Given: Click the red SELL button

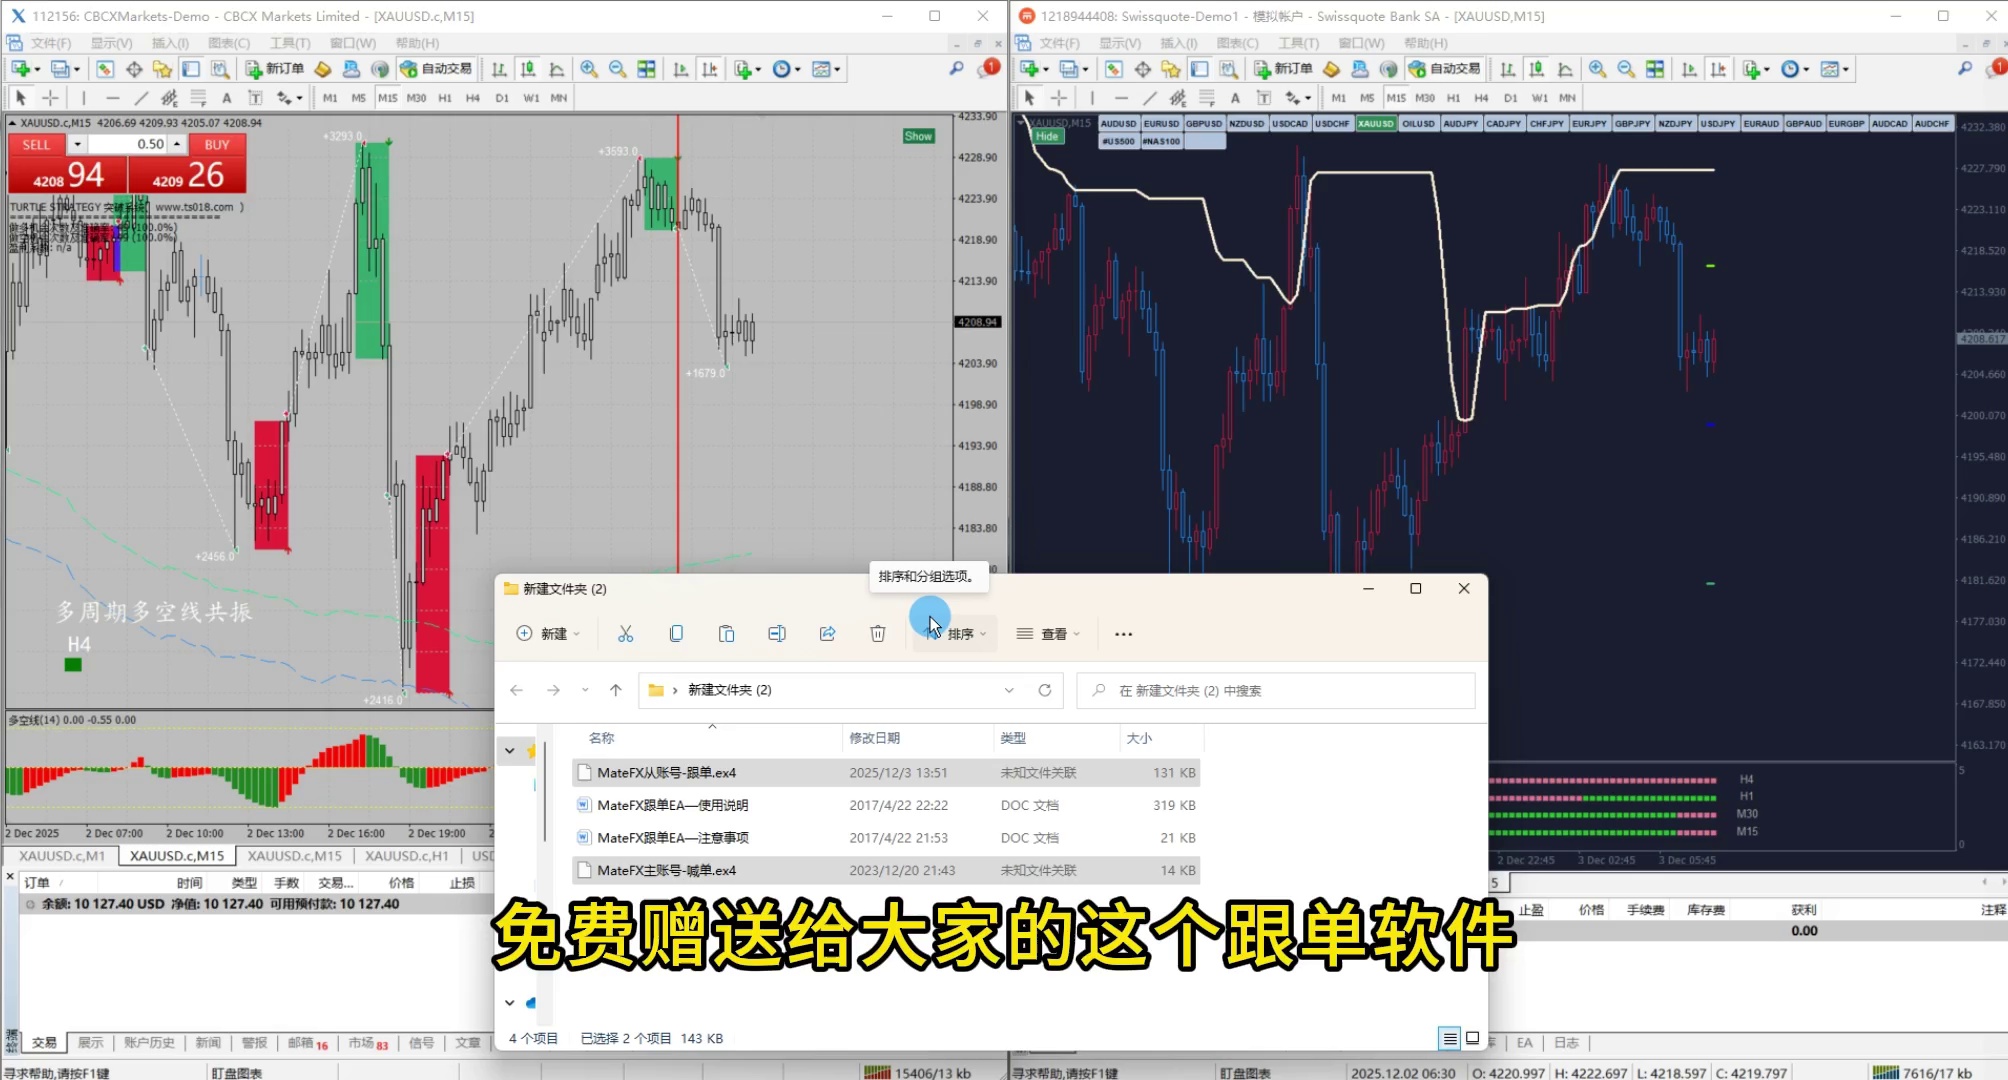Looking at the screenshot, I should point(36,145).
